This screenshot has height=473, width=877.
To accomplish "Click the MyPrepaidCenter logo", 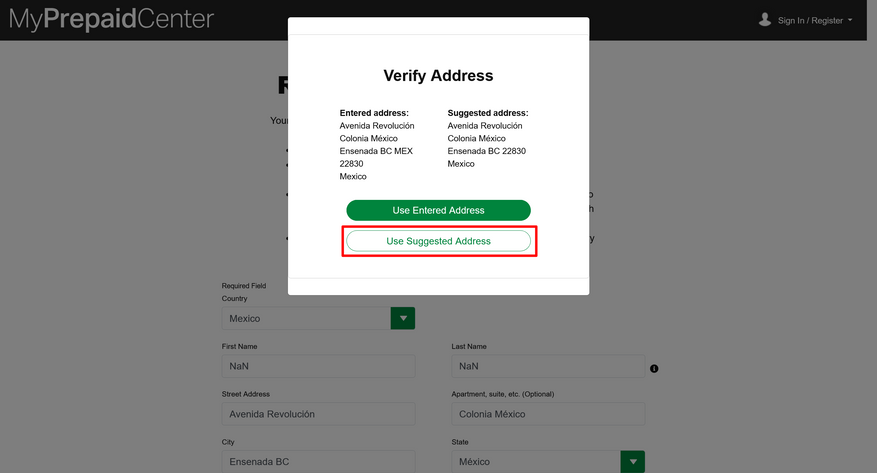I will [x=111, y=18].
